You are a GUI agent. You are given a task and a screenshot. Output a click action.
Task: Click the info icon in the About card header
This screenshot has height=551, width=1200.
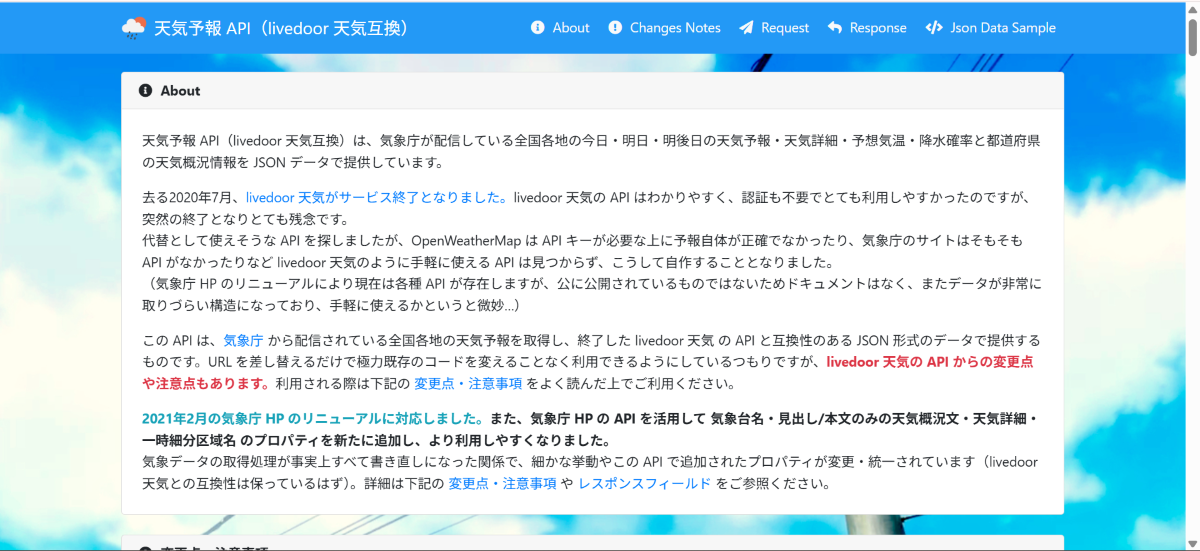click(x=145, y=91)
